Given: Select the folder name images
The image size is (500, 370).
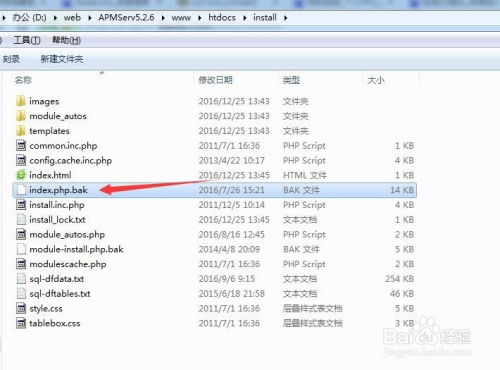Looking at the screenshot, I should 44,101.
